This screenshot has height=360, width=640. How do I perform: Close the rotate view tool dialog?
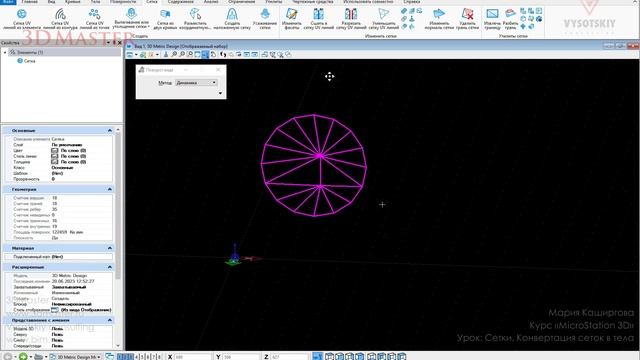point(218,70)
